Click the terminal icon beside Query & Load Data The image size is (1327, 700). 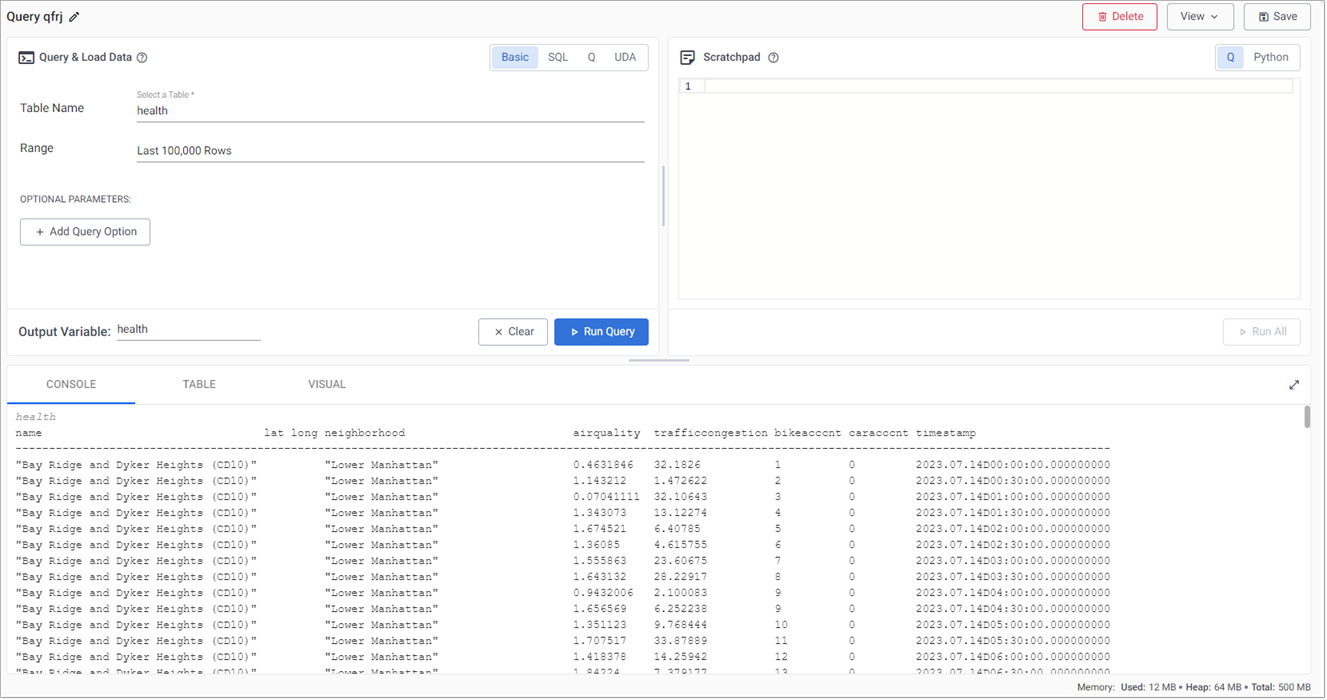tap(25, 57)
